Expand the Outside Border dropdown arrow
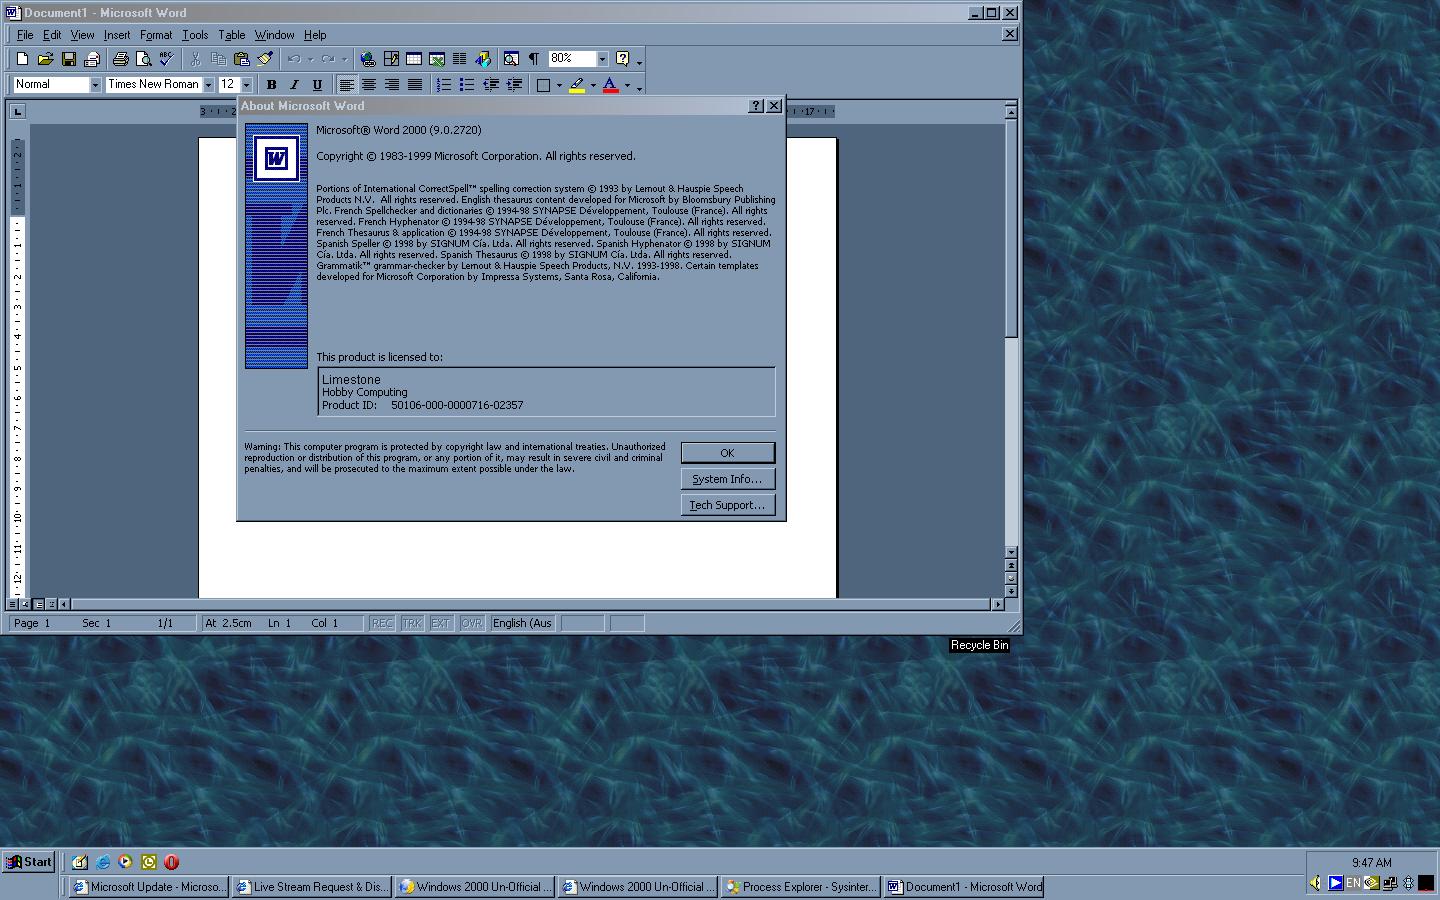The height and width of the screenshot is (900, 1440). [x=559, y=85]
